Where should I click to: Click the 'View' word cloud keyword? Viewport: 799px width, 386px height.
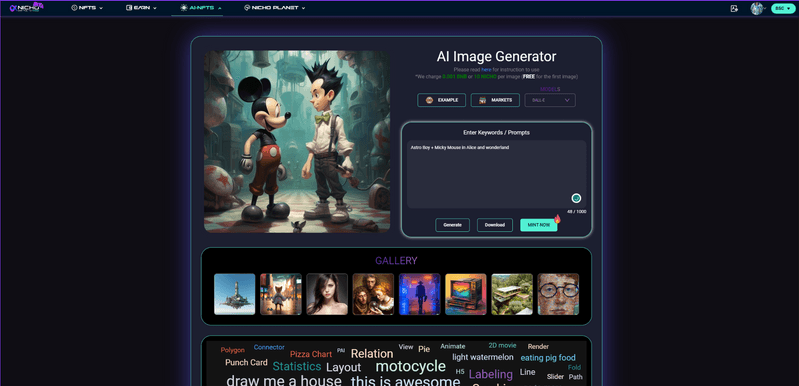click(x=406, y=347)
